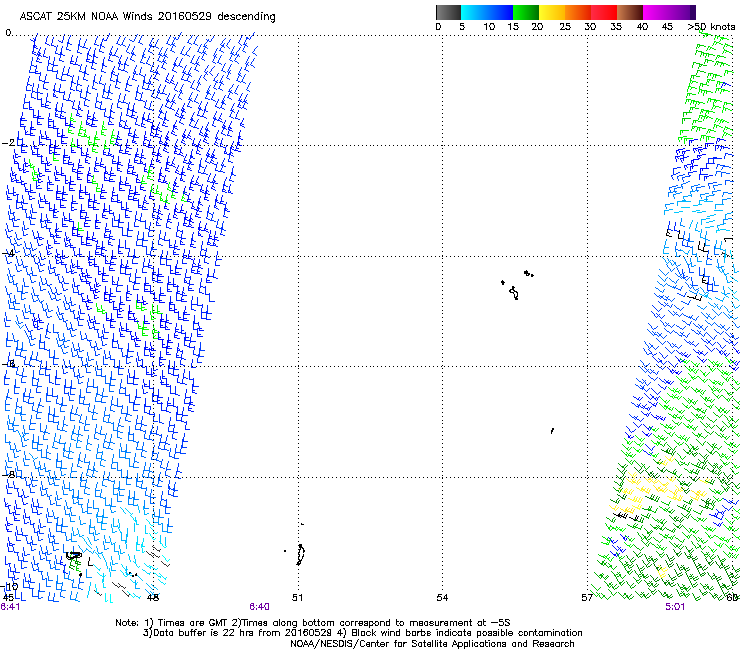
Task: Click the legend label '25' under color bar
Action: coord(565,26)
